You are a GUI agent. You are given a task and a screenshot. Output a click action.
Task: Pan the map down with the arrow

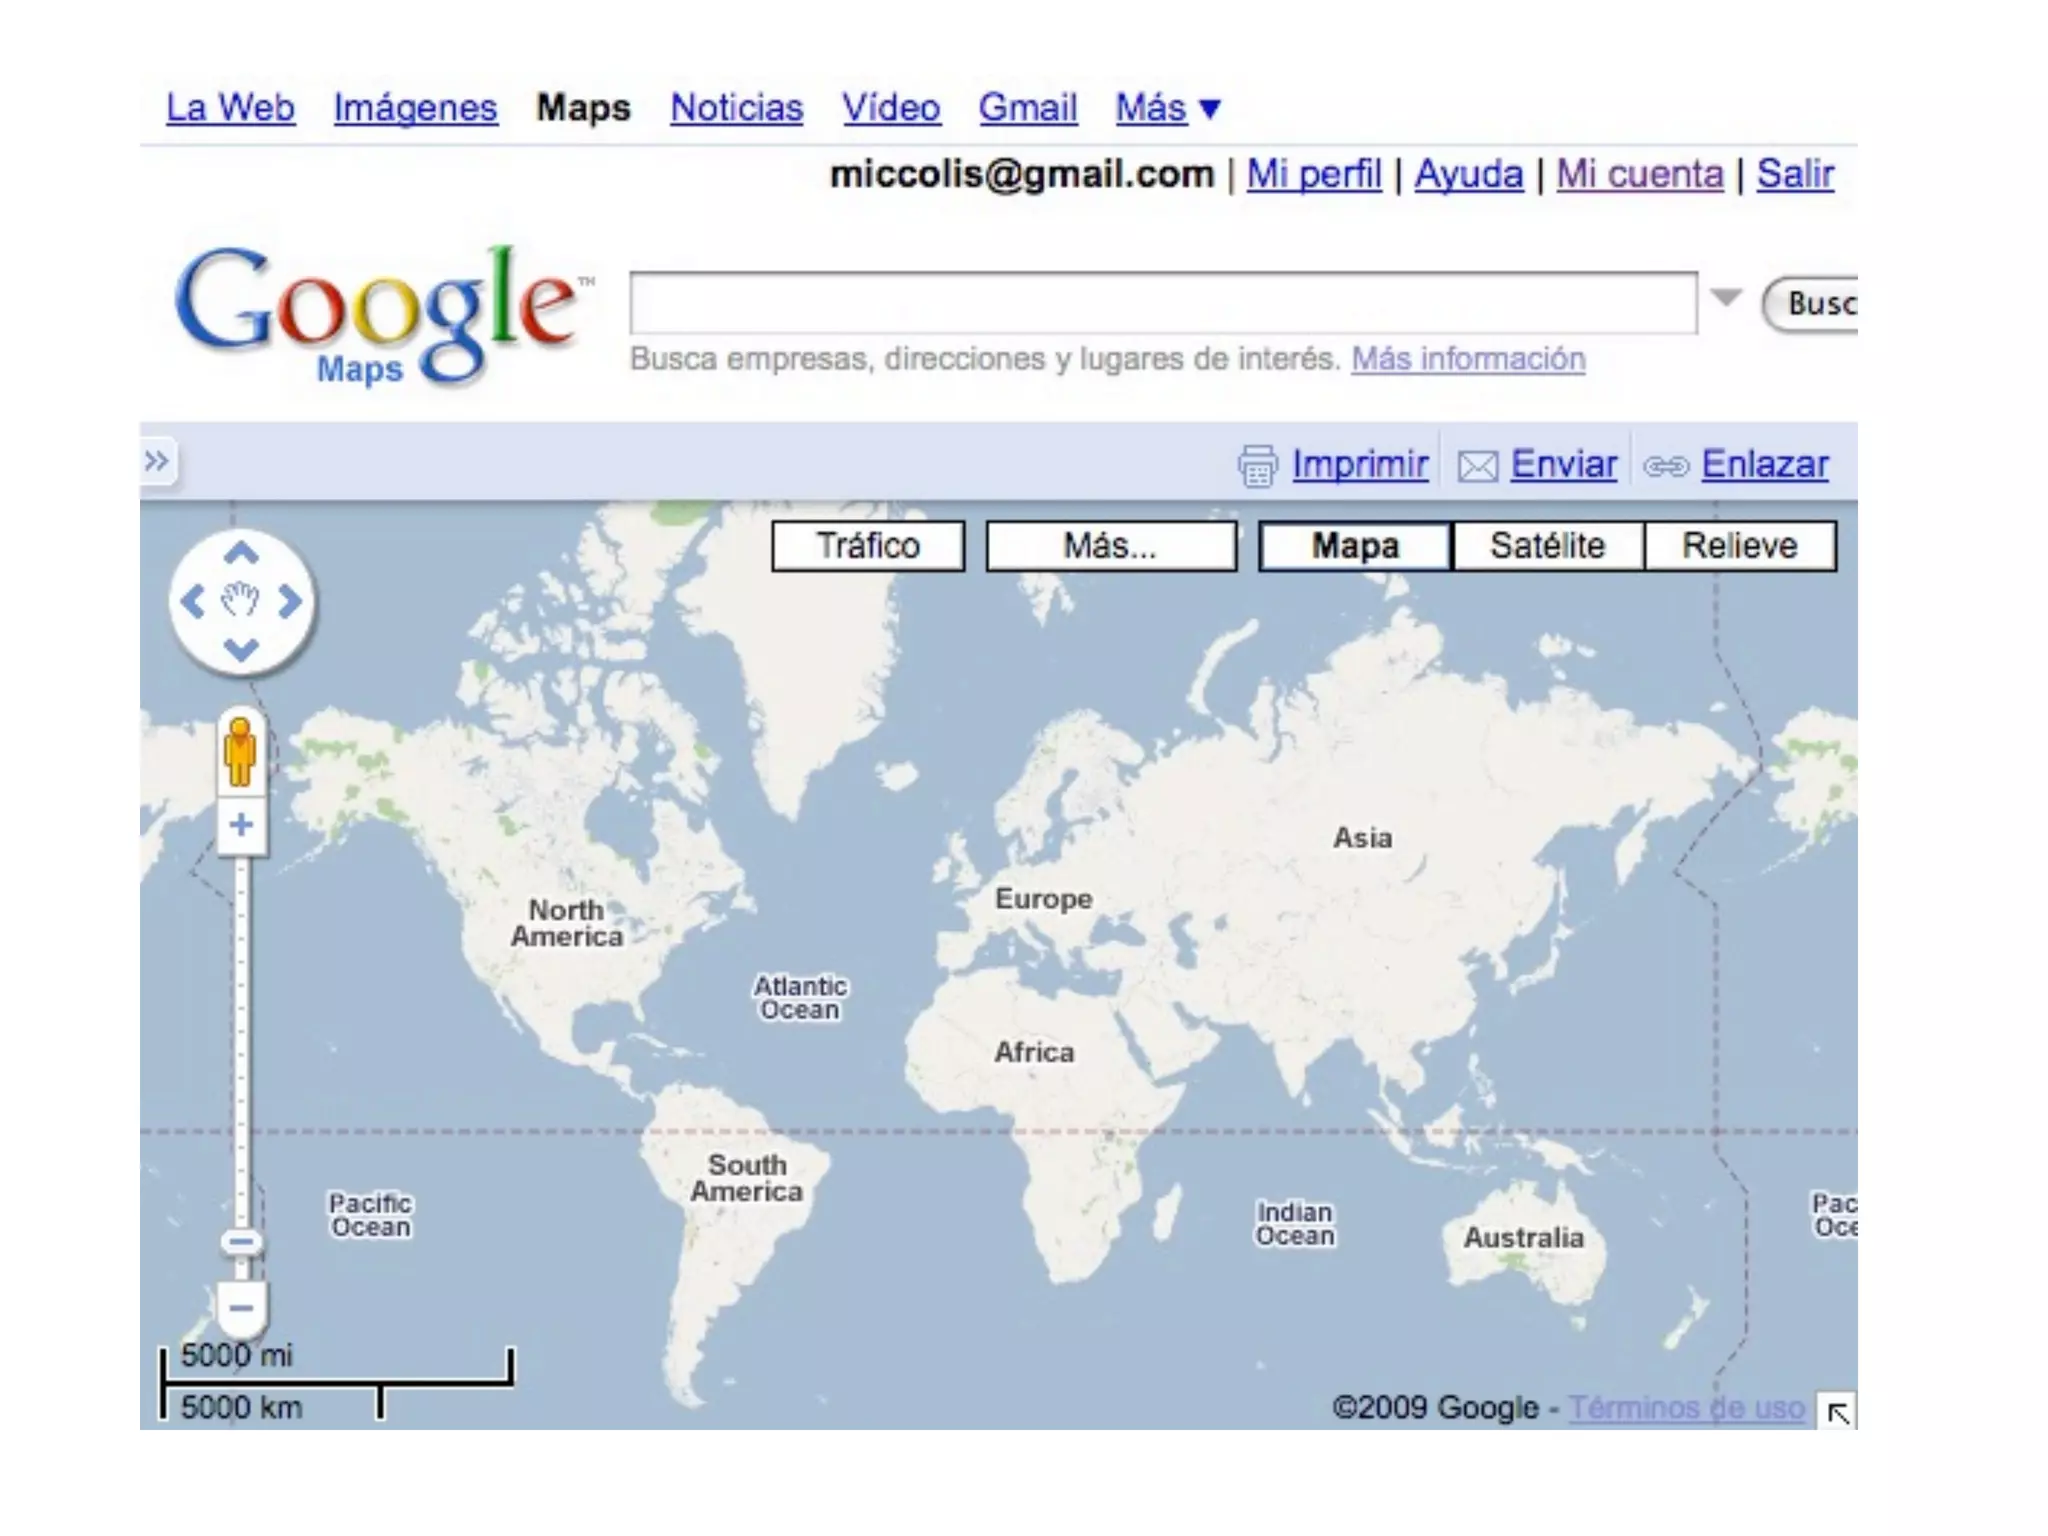[x=241, y=650]
